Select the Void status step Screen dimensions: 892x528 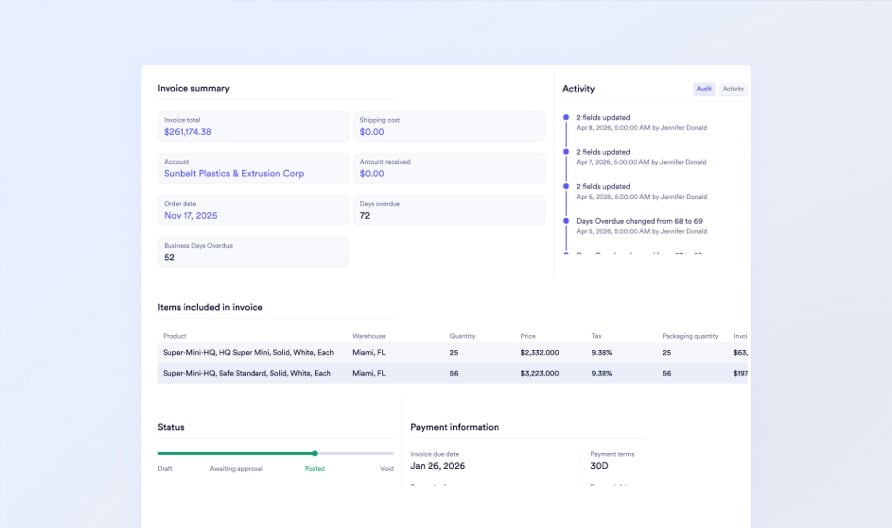pos(387,469)
